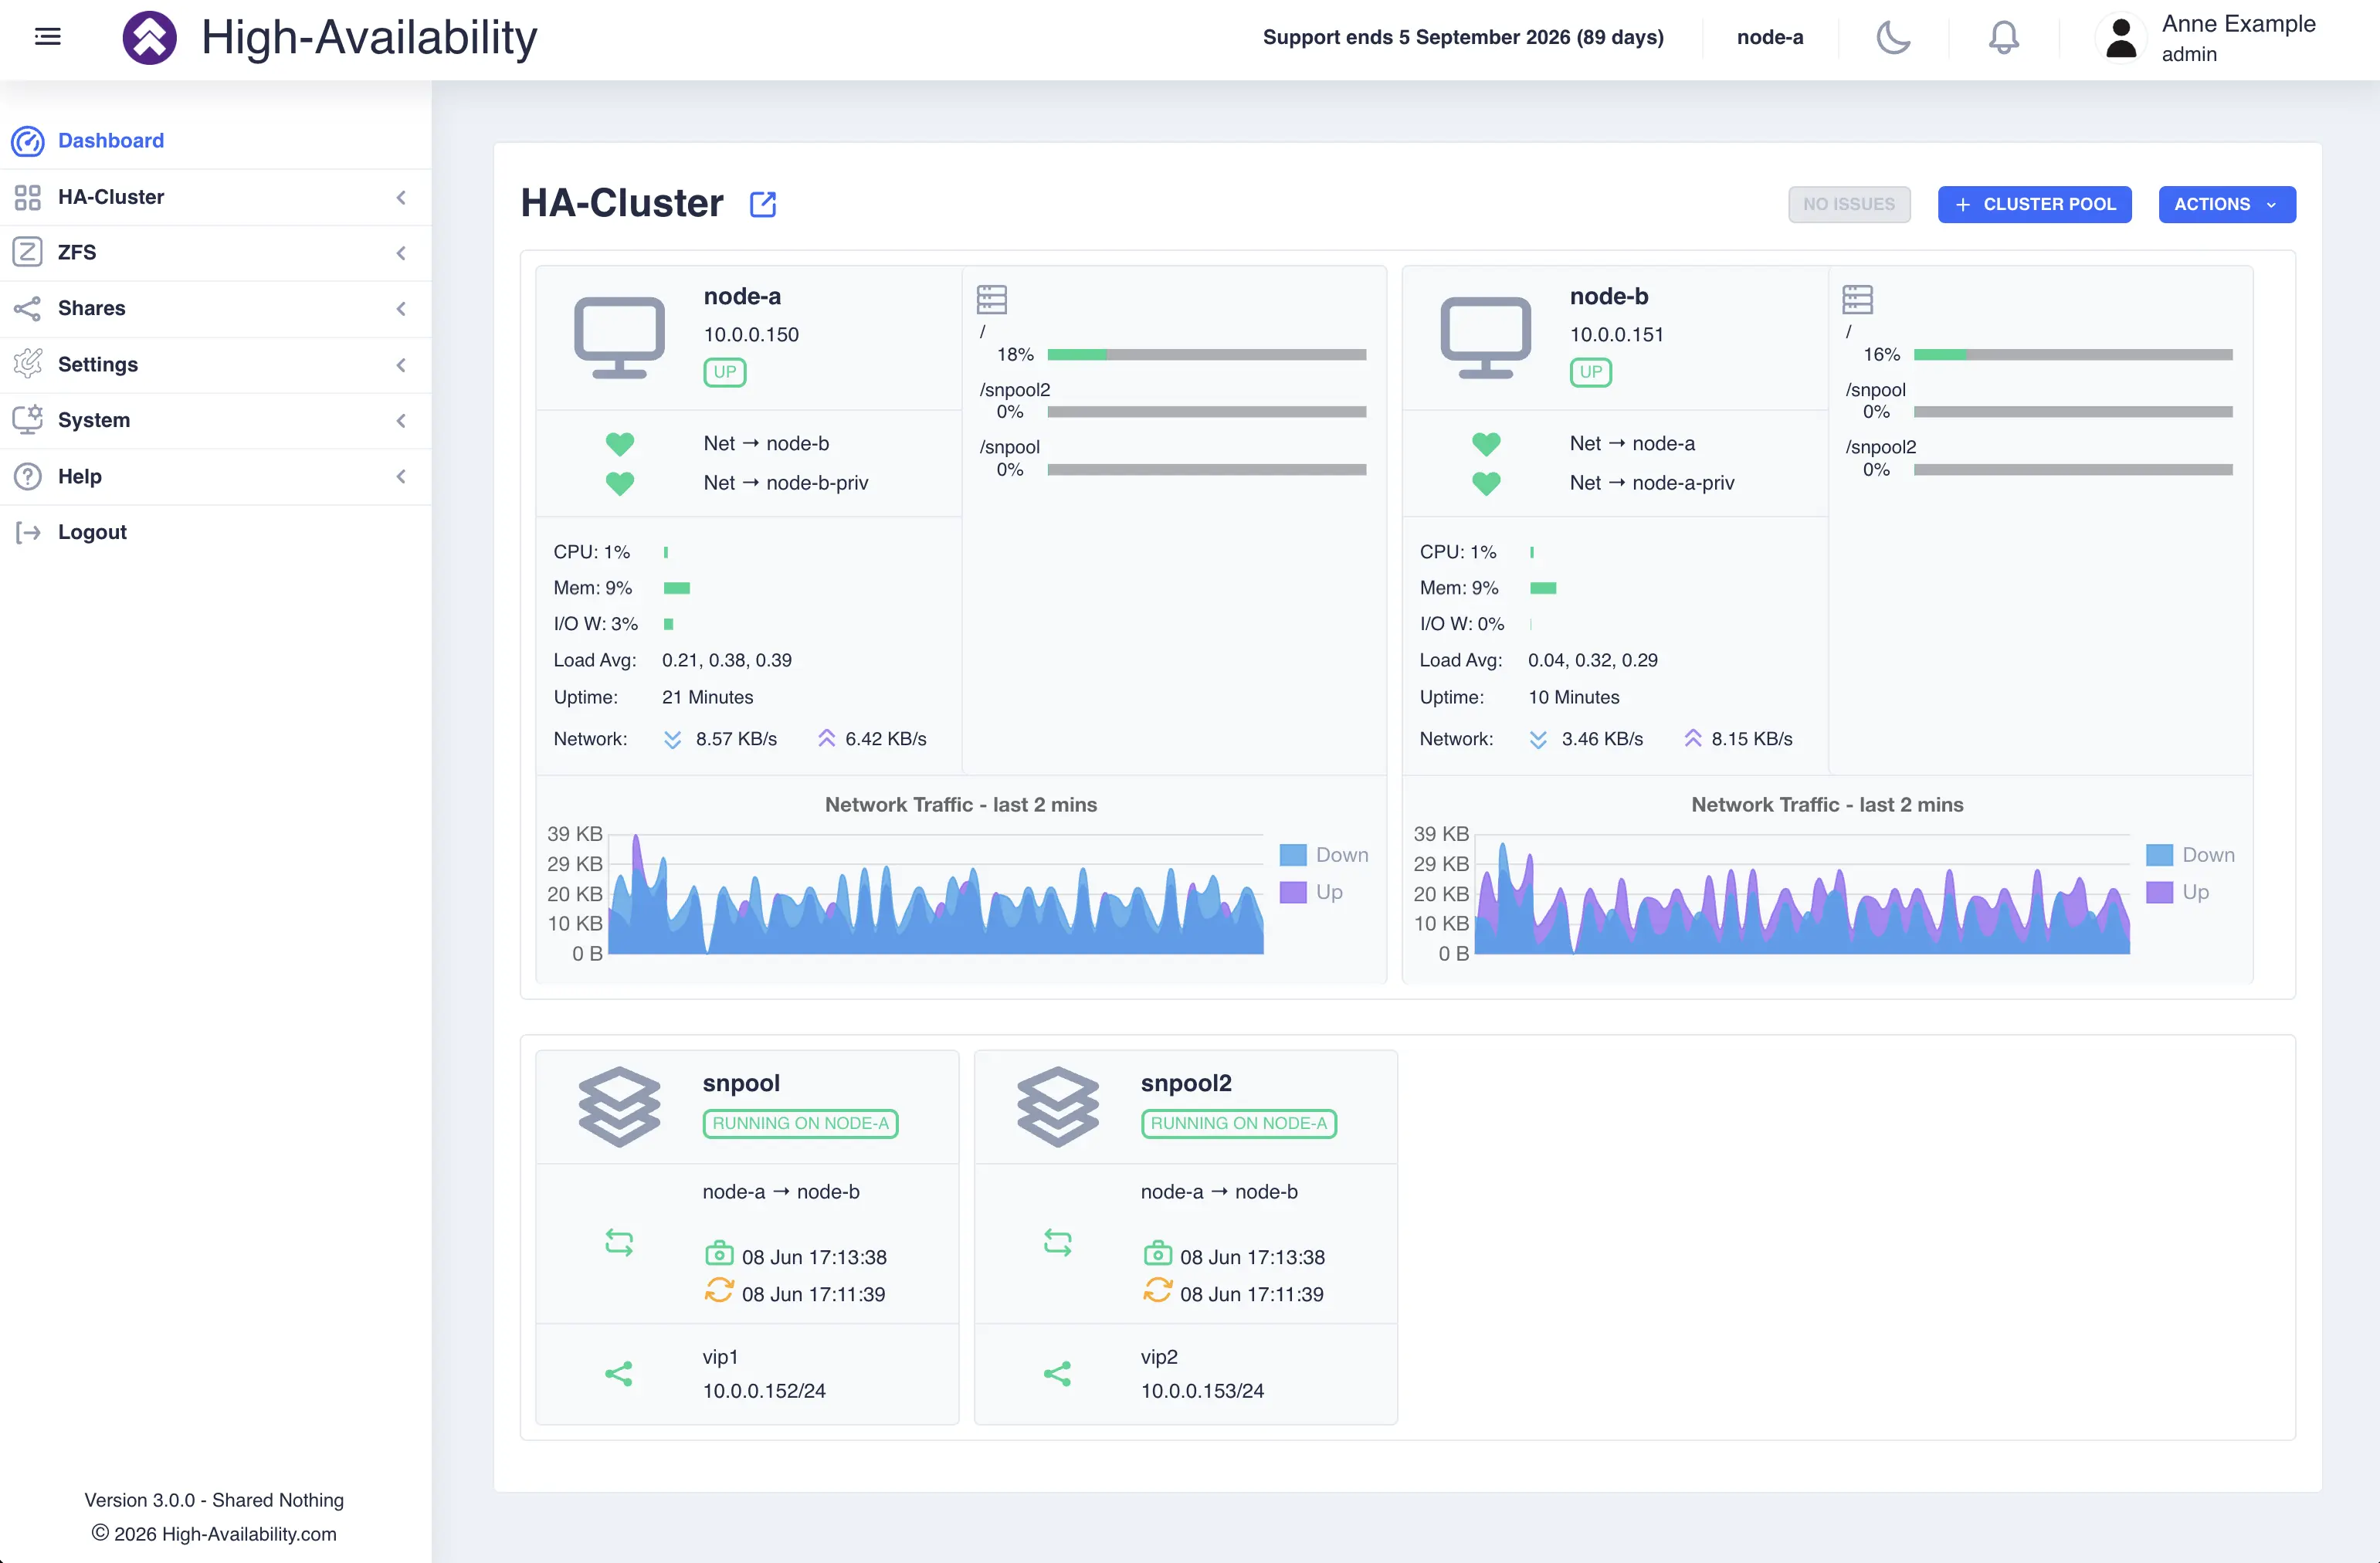Click snpool RUNNING ON NODE-A badge

[x=800, y=1123]
